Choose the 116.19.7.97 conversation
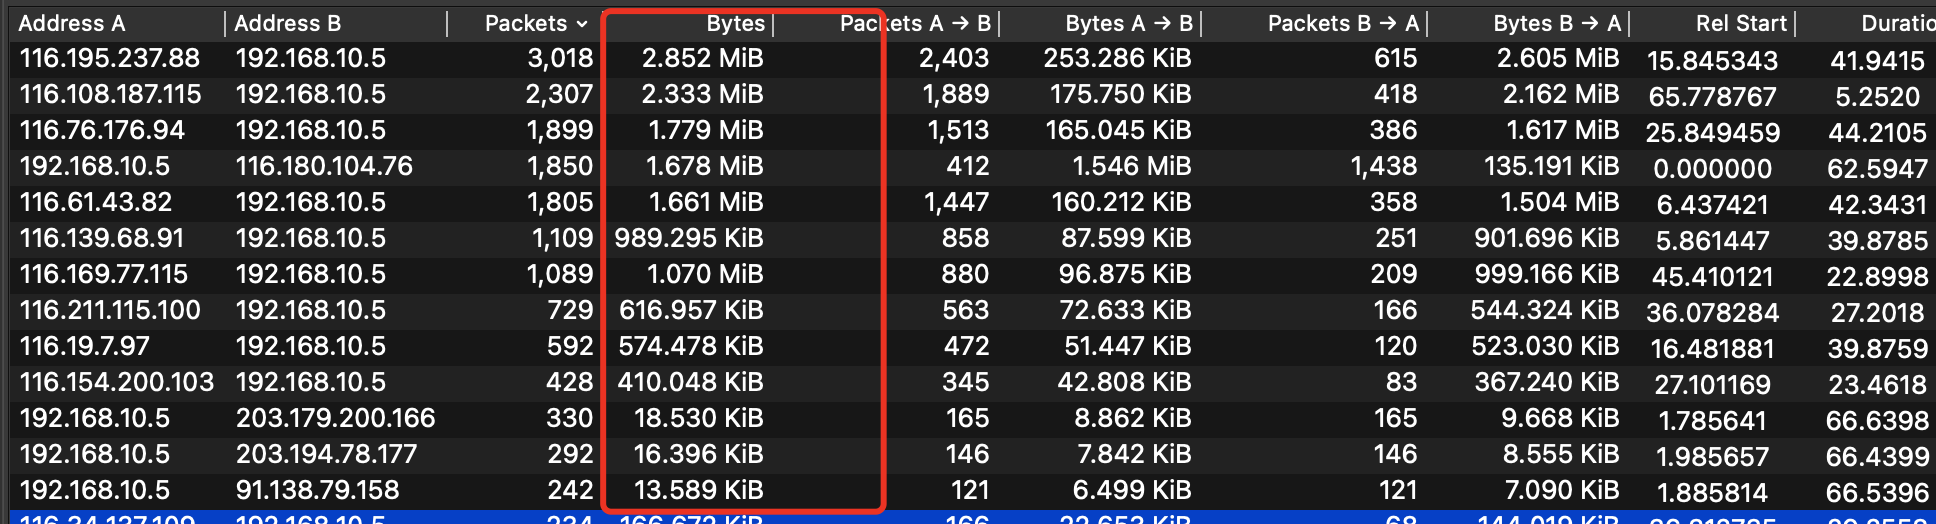 pos(85,346)
